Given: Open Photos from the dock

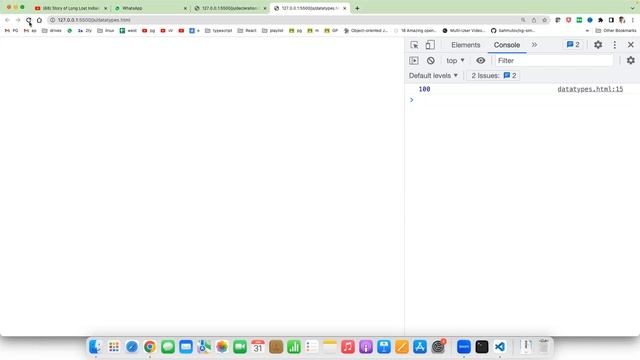Looking at the screenshot, I should click(222, 347).
